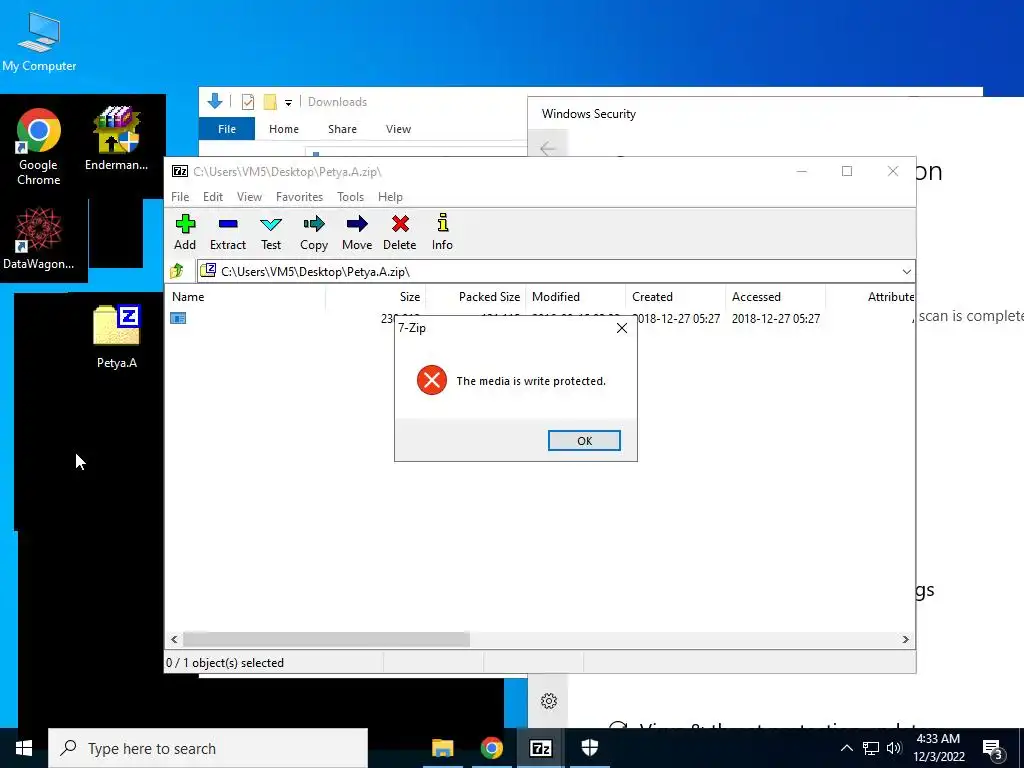
Task: Click the Move toolbar icon
Action: tap(357, 232)
